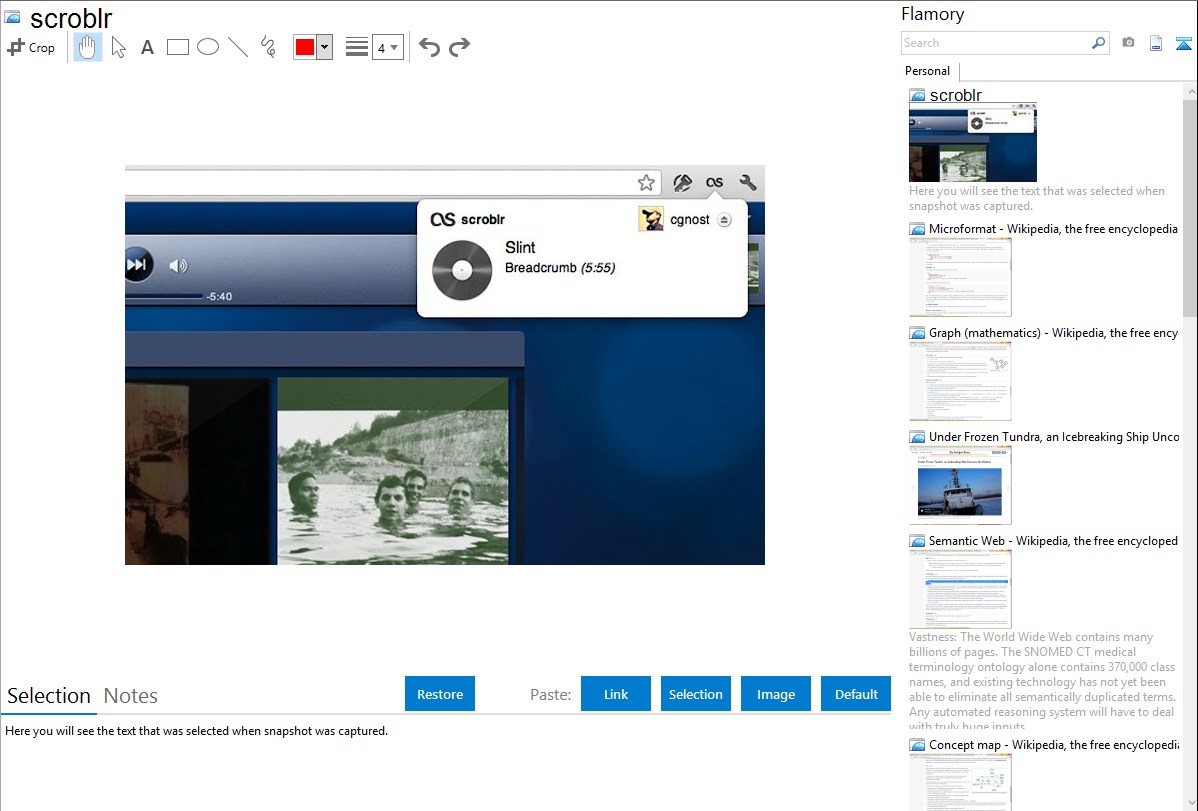Click the last.fm scroblr toolbar icon
The image size is (1198, 811).
coord(714,183)
